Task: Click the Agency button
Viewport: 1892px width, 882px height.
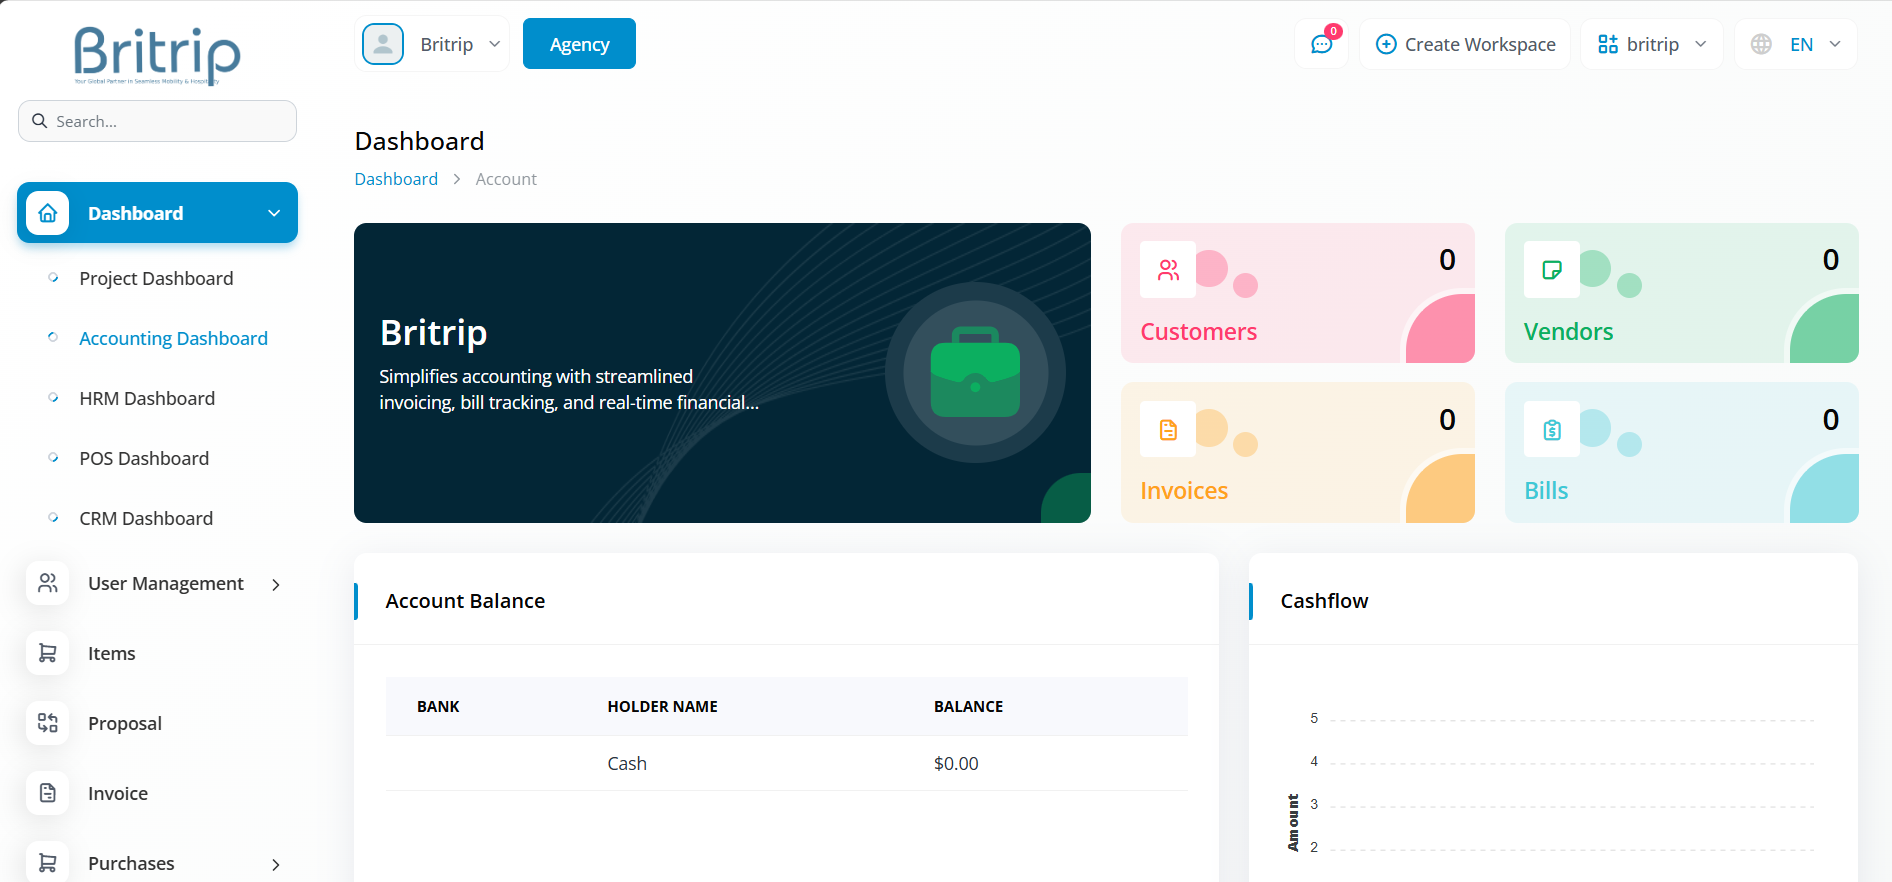Action: pyautogui.click(x=579, y=44)
